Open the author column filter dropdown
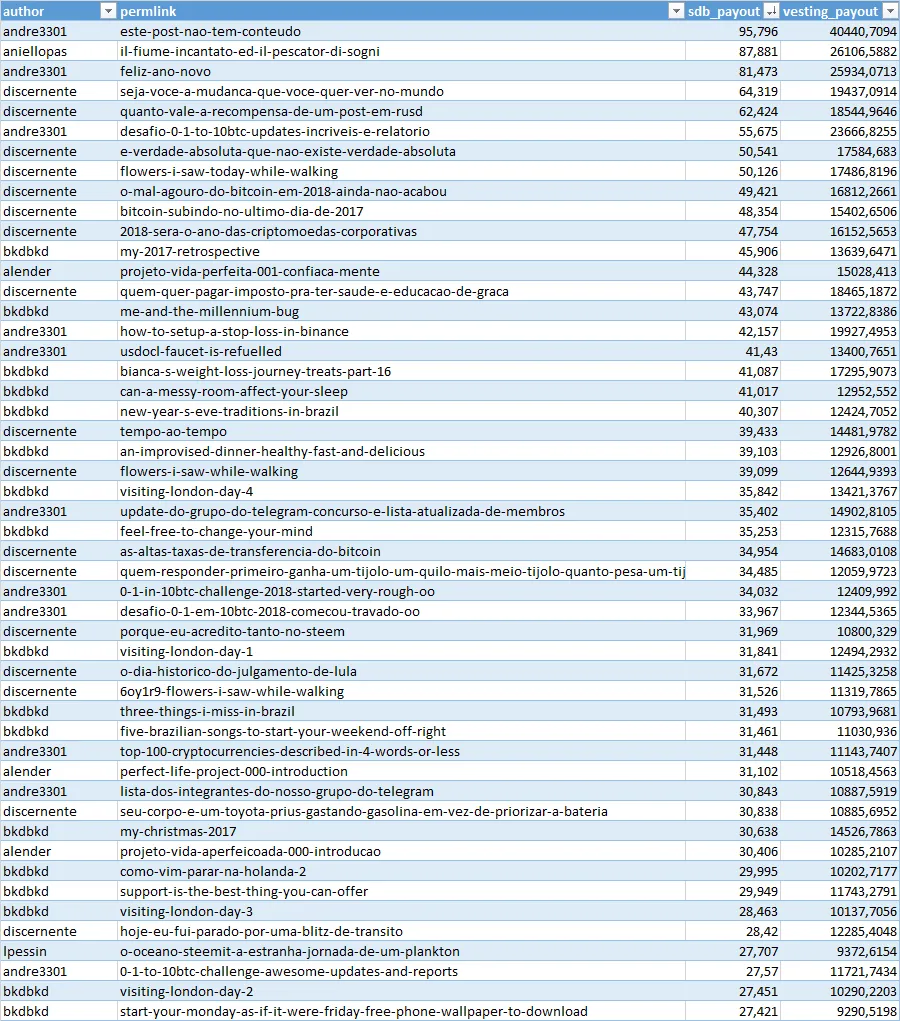The height and width of the screenshot is (1021, 900). [108, 11]
